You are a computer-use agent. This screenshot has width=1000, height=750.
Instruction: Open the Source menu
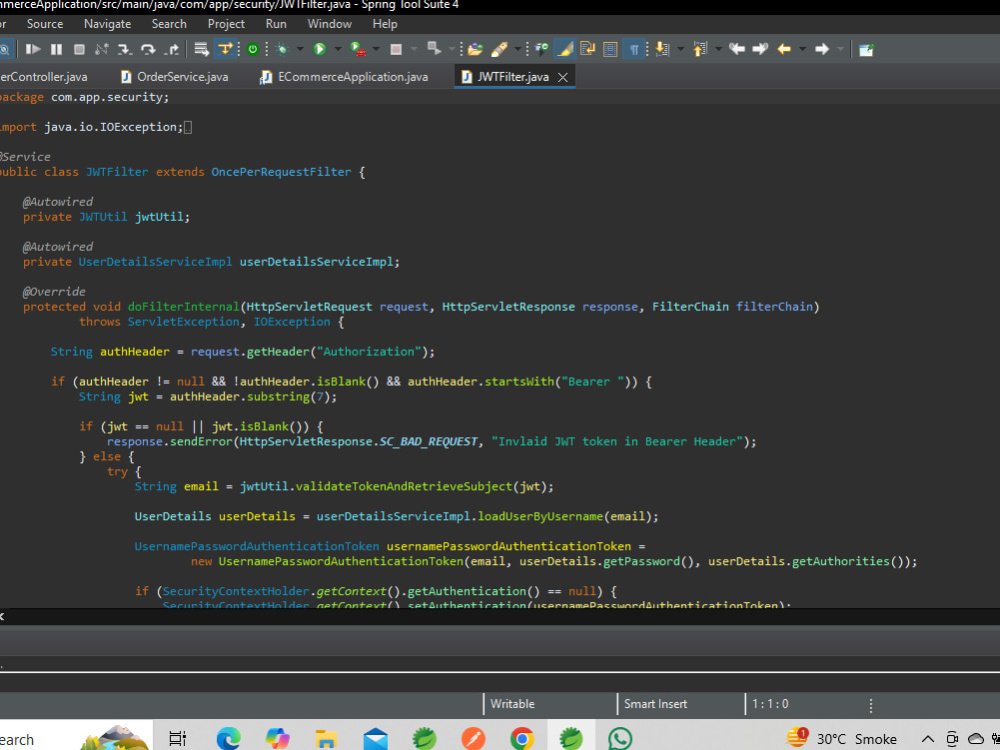[45, 24]
